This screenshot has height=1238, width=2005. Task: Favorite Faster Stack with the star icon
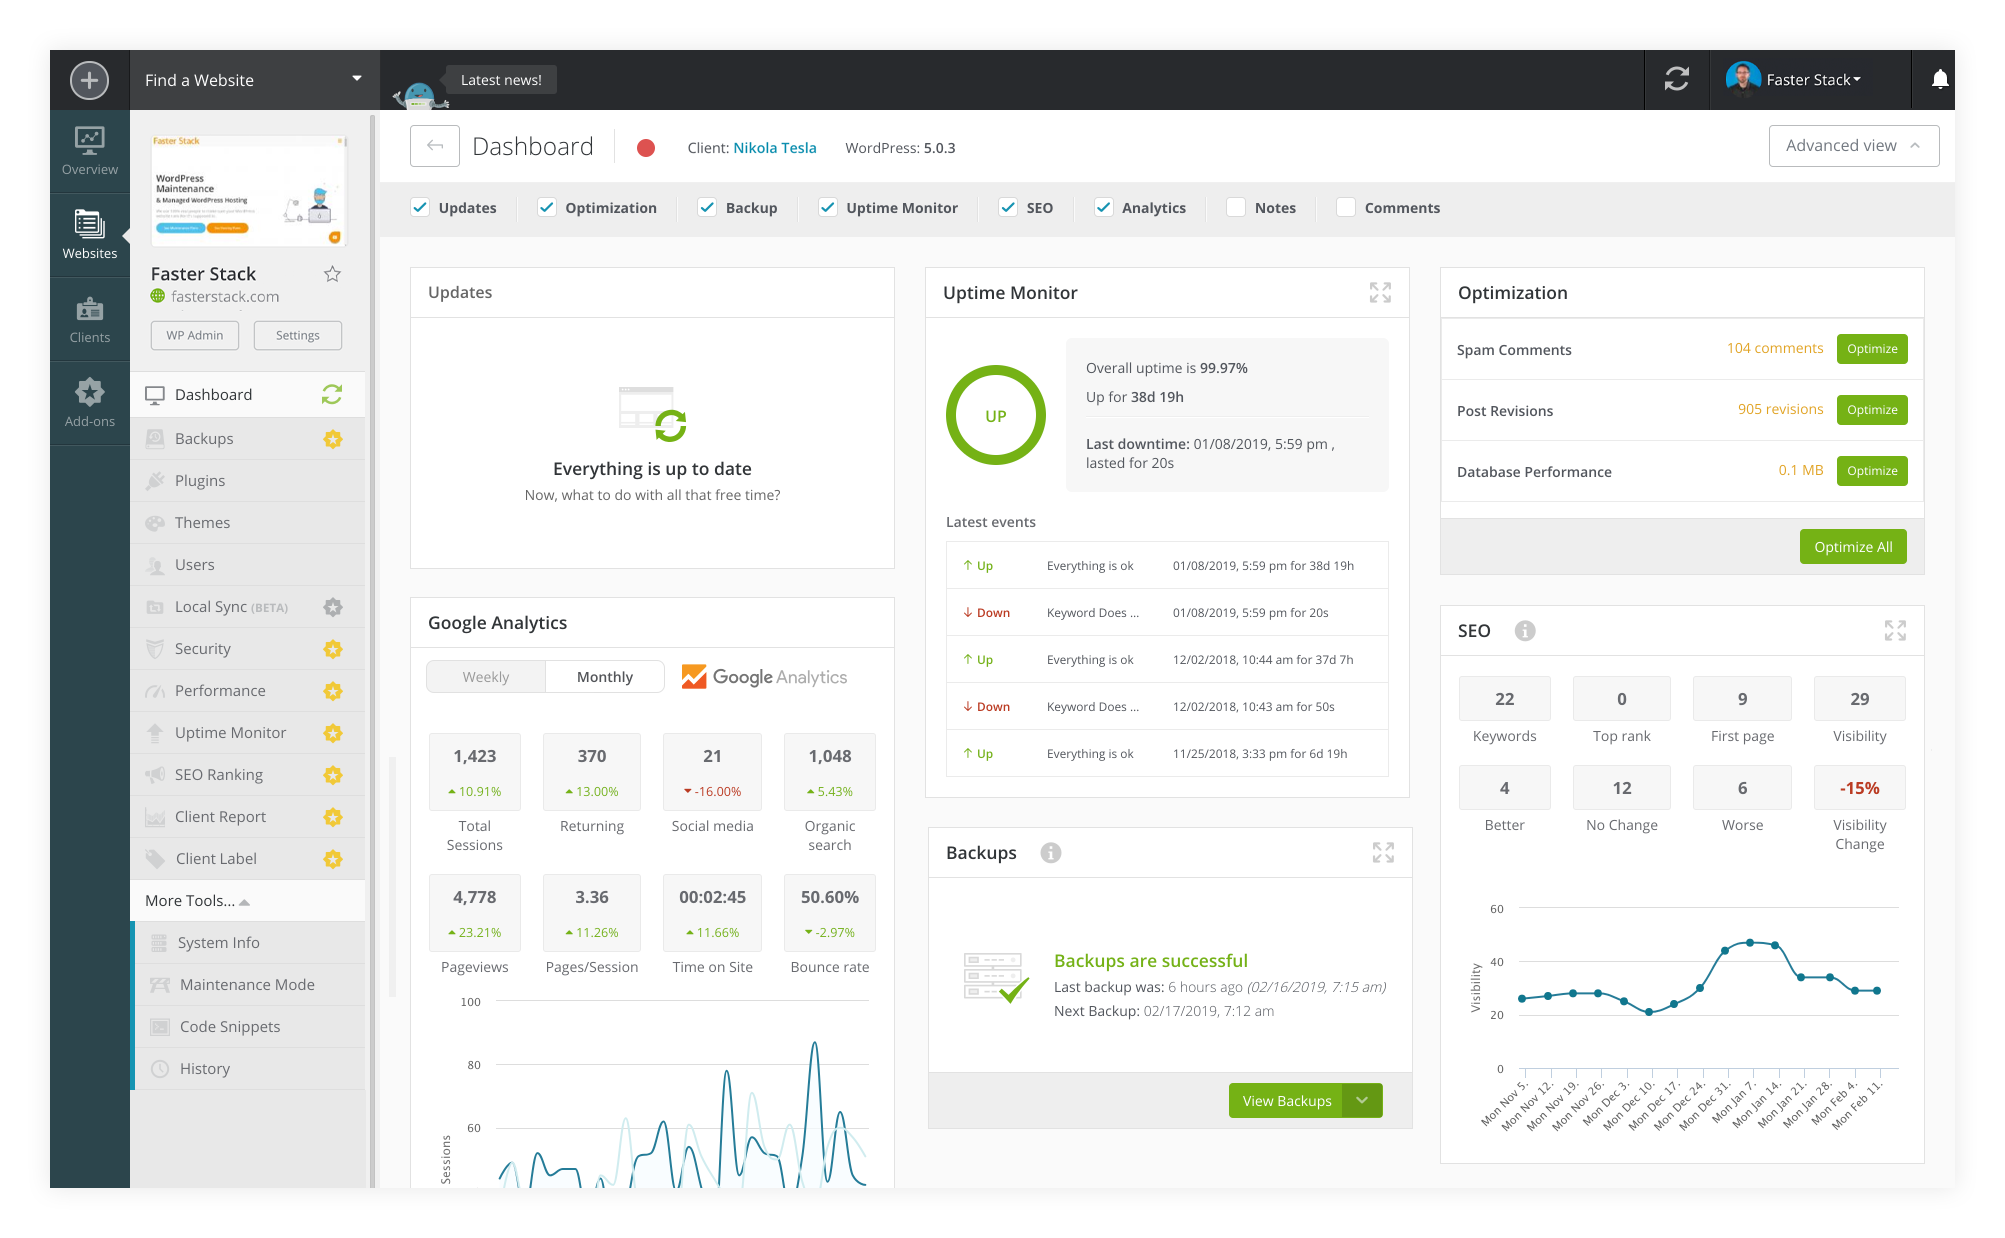(x=332, y=274)
